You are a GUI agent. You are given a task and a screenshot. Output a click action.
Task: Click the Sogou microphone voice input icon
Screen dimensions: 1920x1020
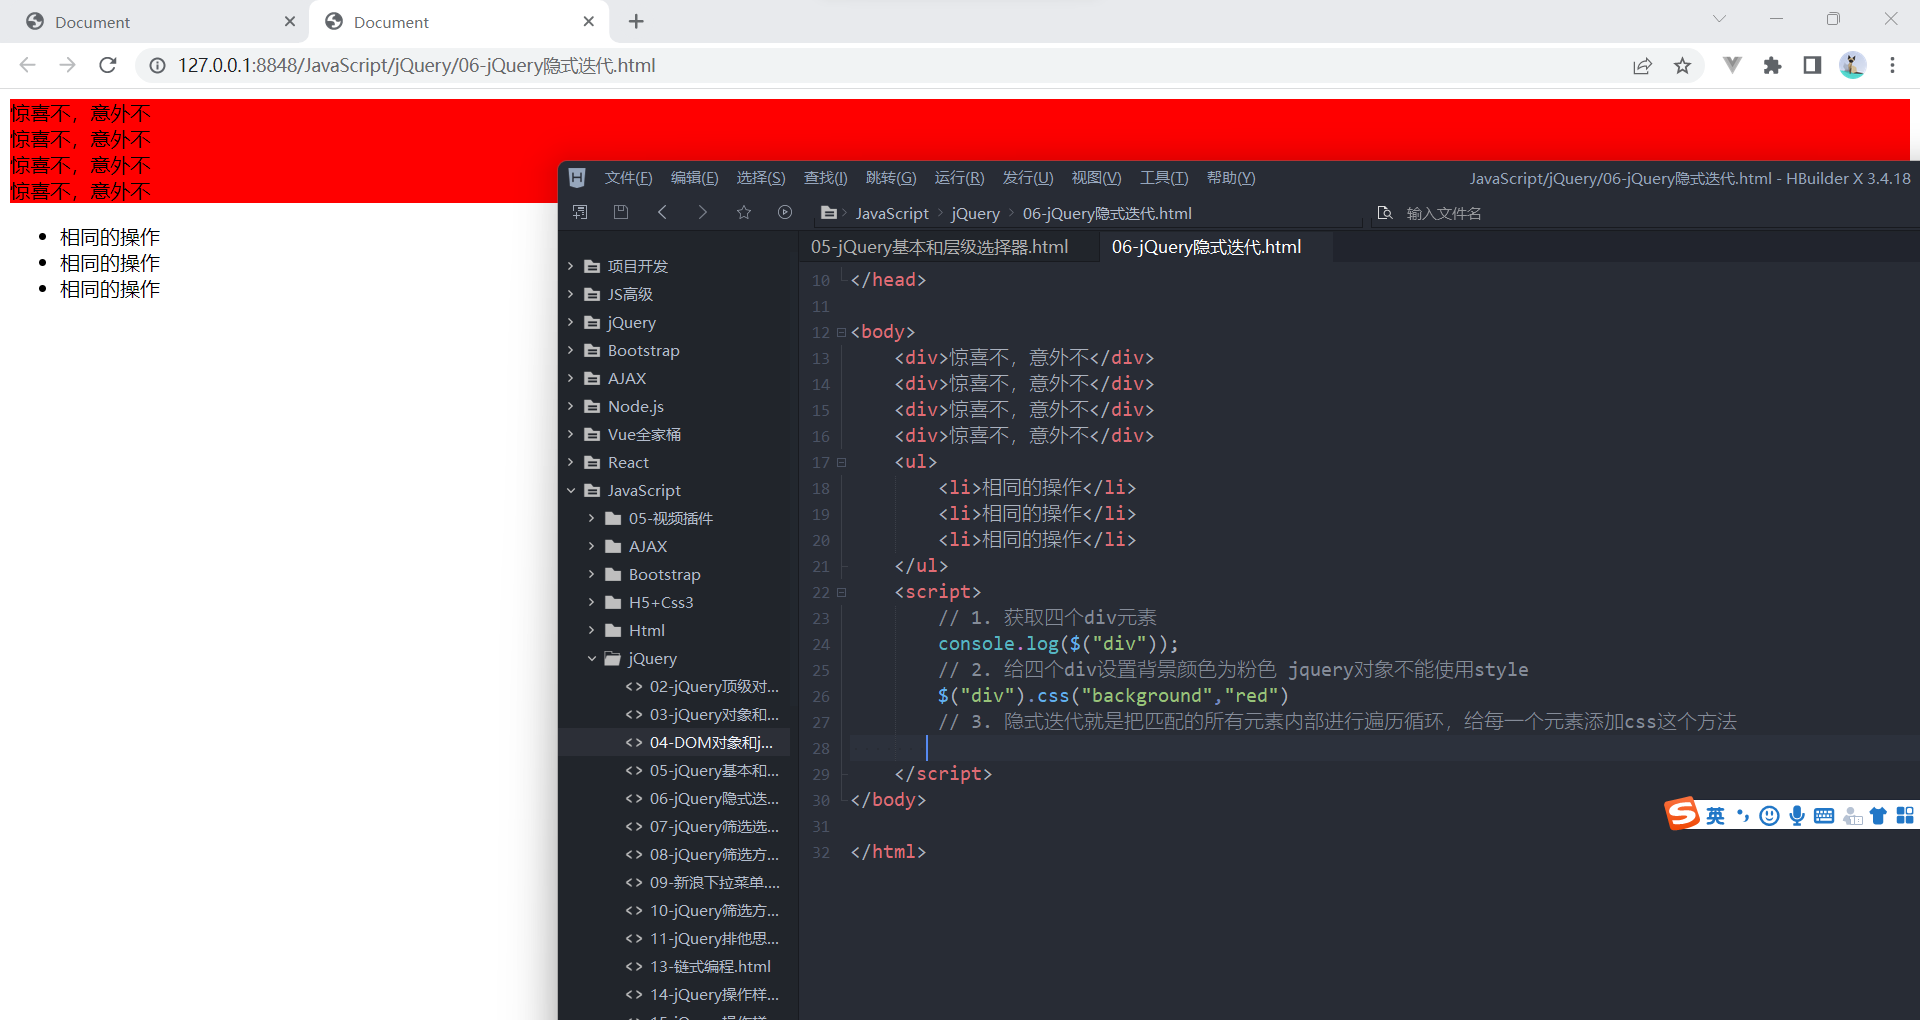coord(1797,816)
